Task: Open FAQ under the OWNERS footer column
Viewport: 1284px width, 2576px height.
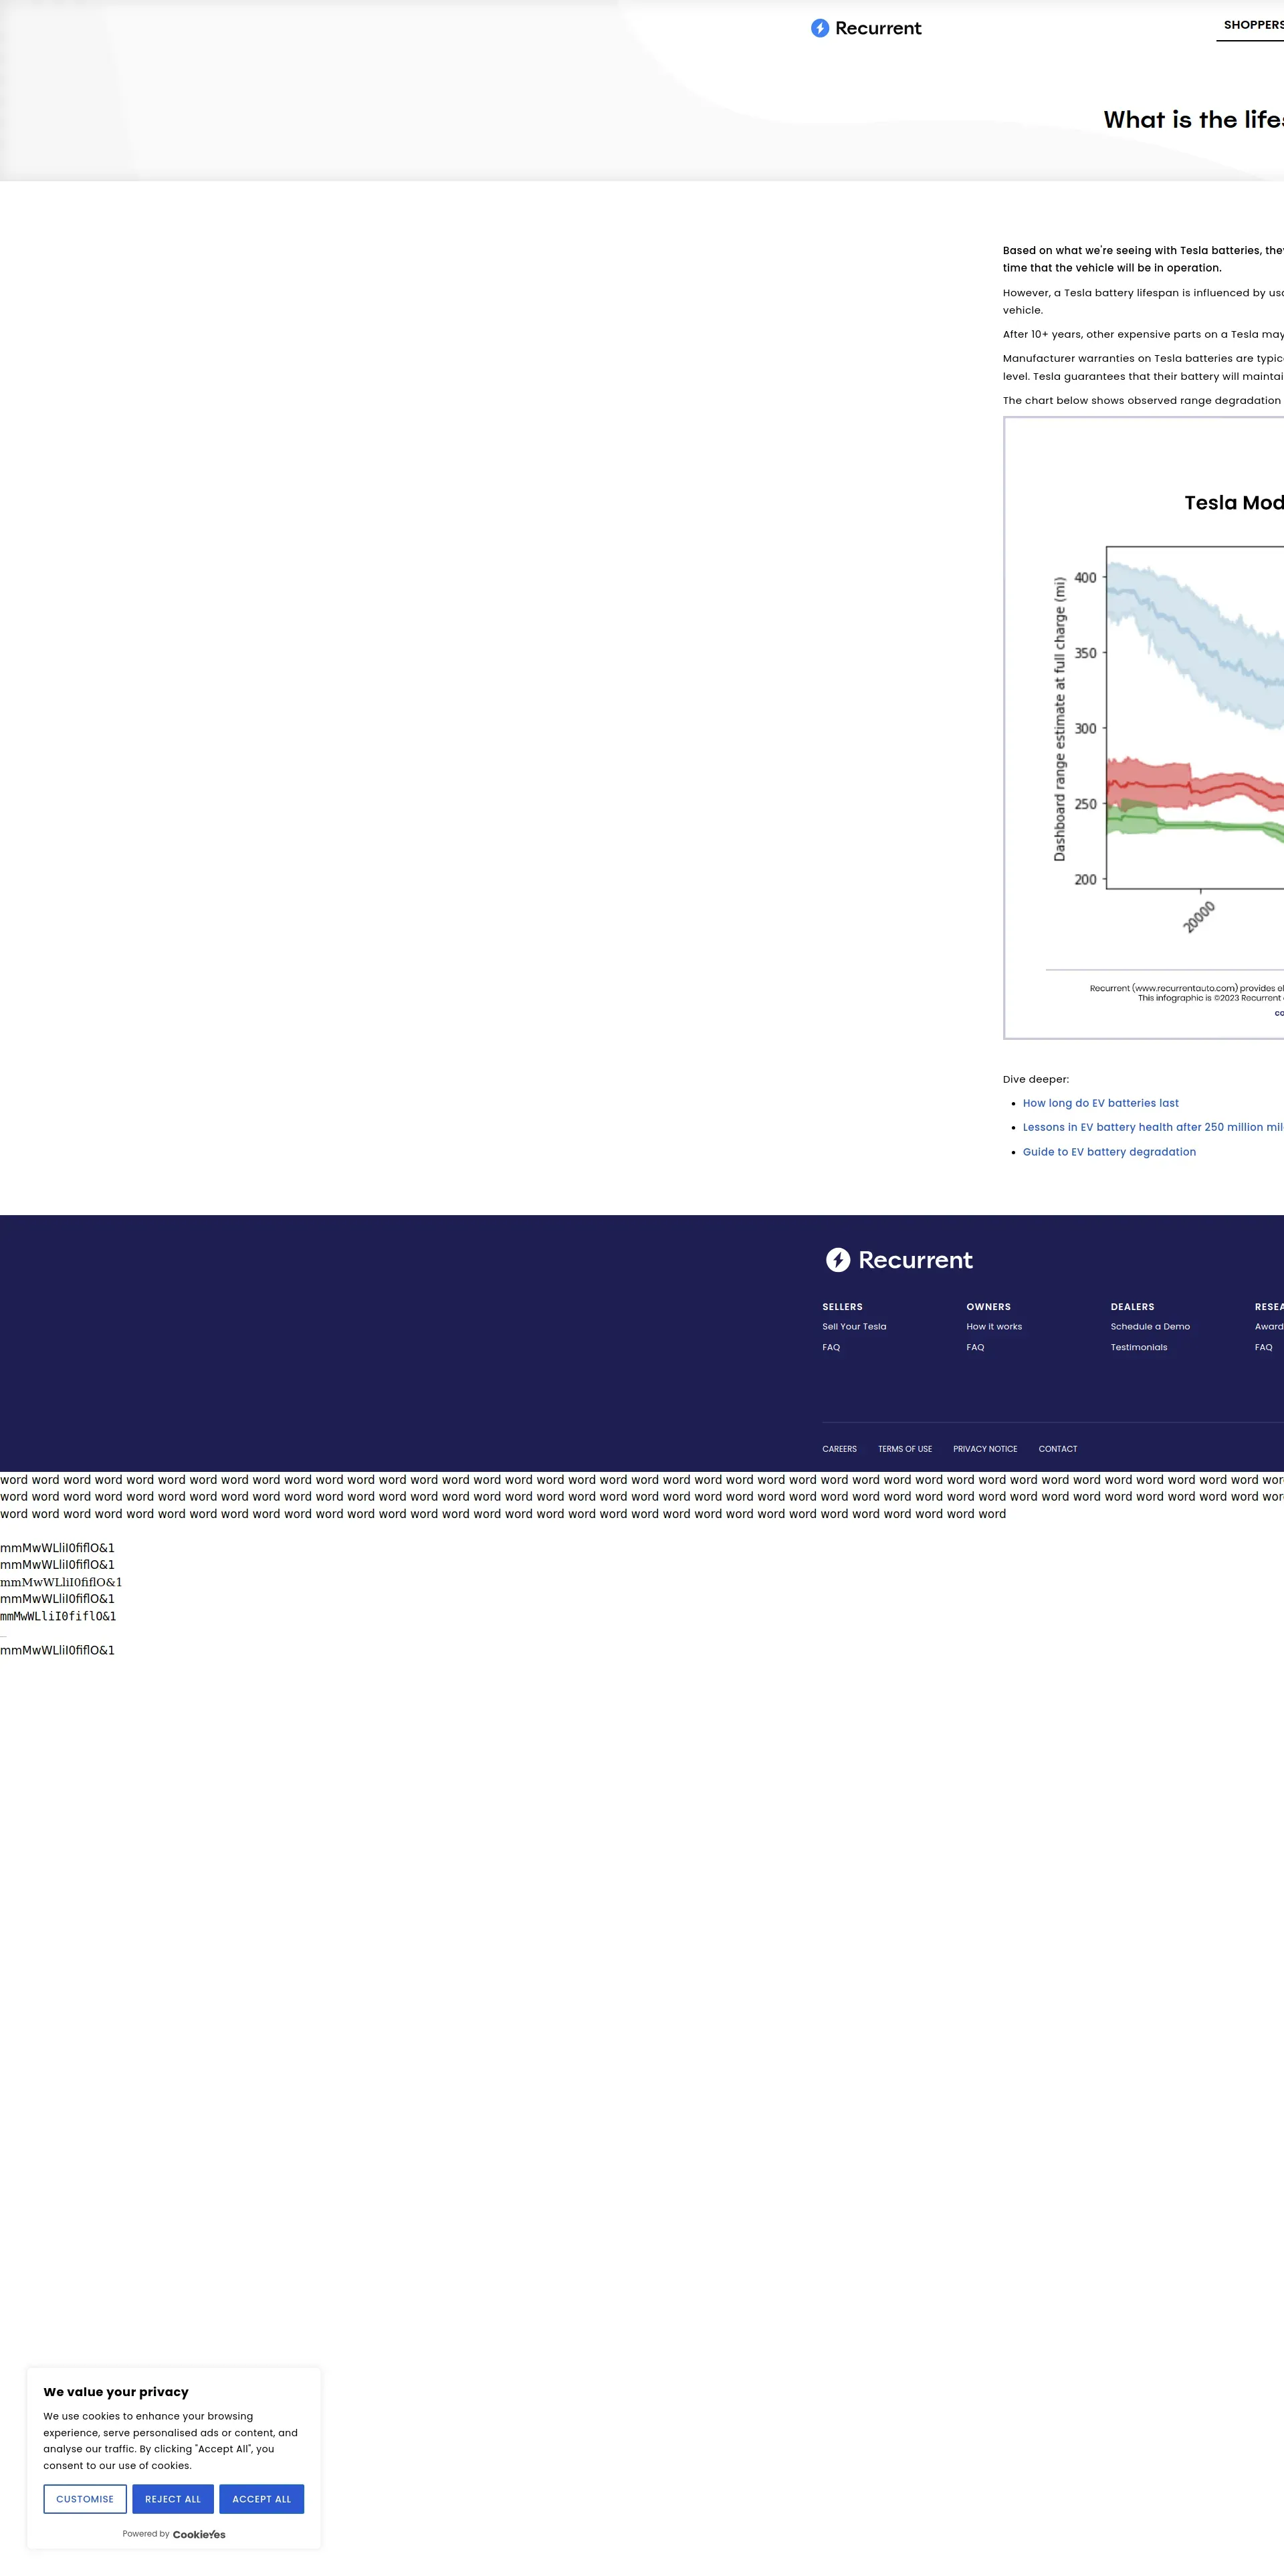Action: 975,1347
